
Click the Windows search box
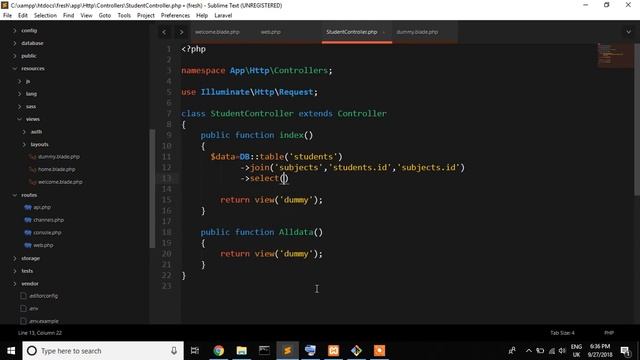tap(103, 351)
